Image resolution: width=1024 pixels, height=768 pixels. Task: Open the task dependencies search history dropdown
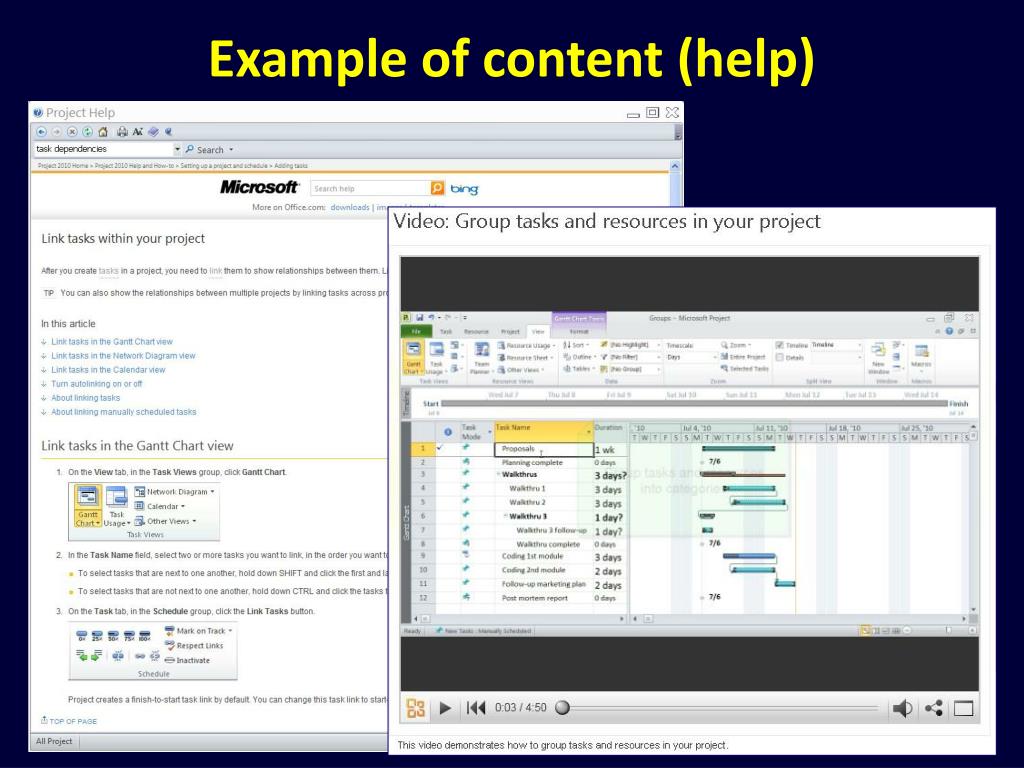(x=177, y=149)
